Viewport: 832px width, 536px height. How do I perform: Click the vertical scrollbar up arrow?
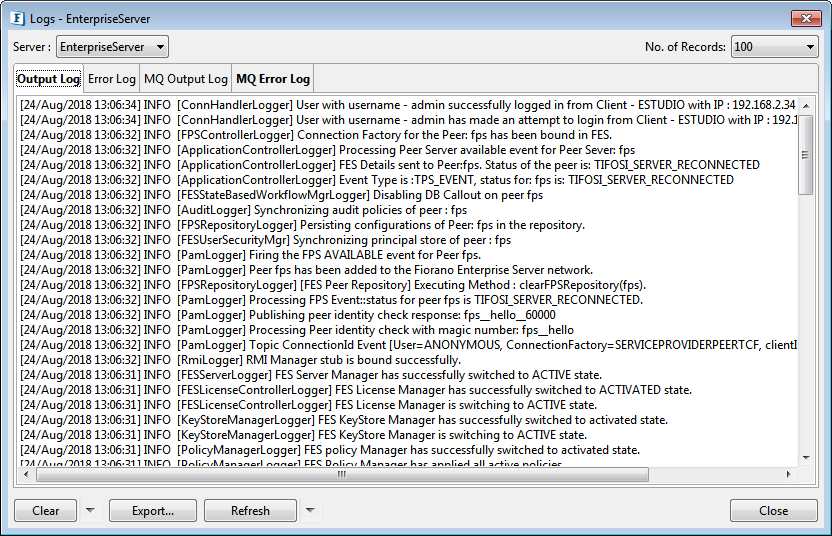(805, 105)
